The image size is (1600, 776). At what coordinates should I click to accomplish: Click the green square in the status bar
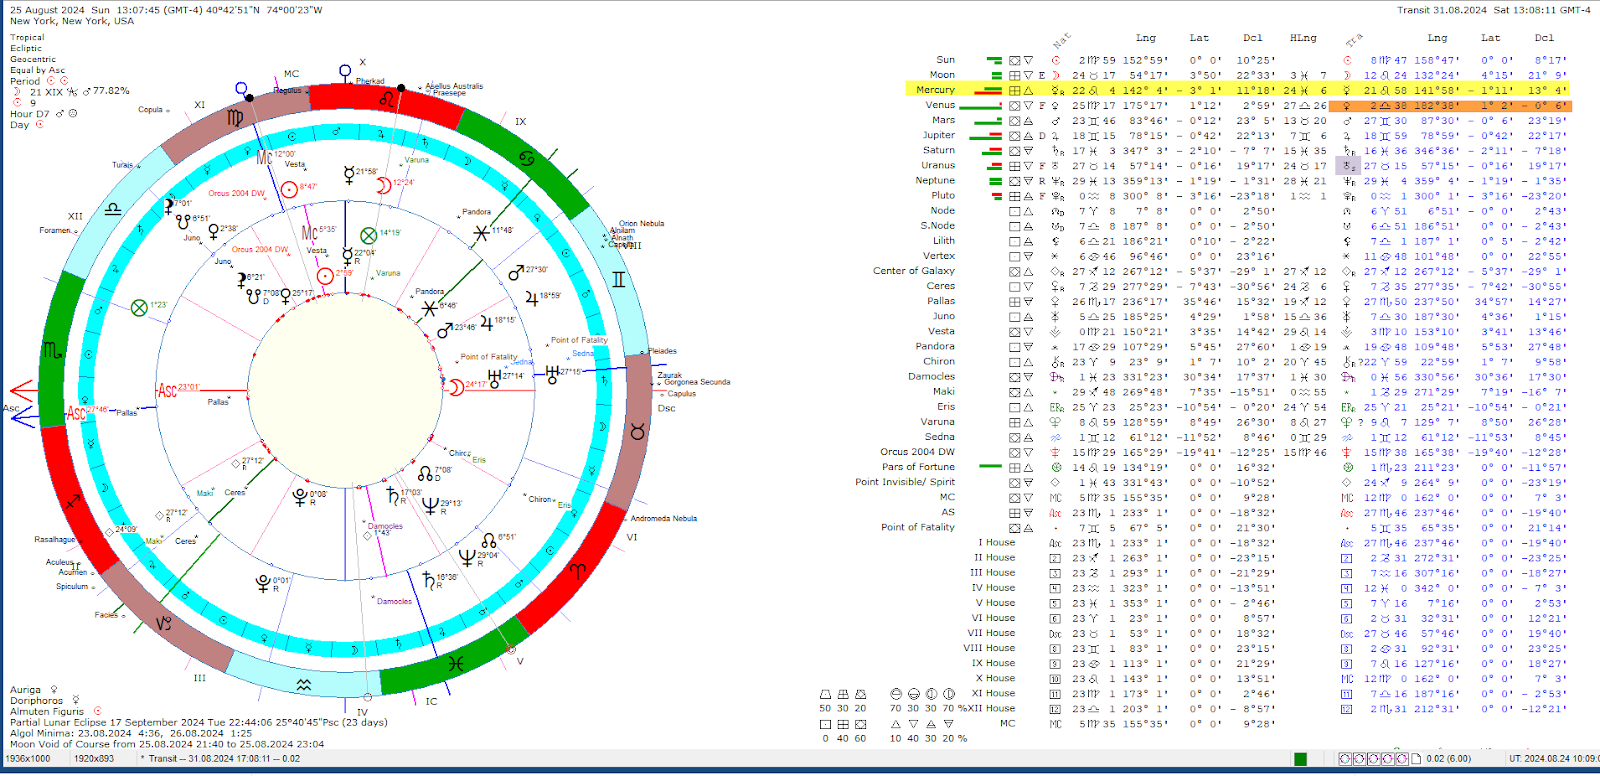[x=1300, y=759]
